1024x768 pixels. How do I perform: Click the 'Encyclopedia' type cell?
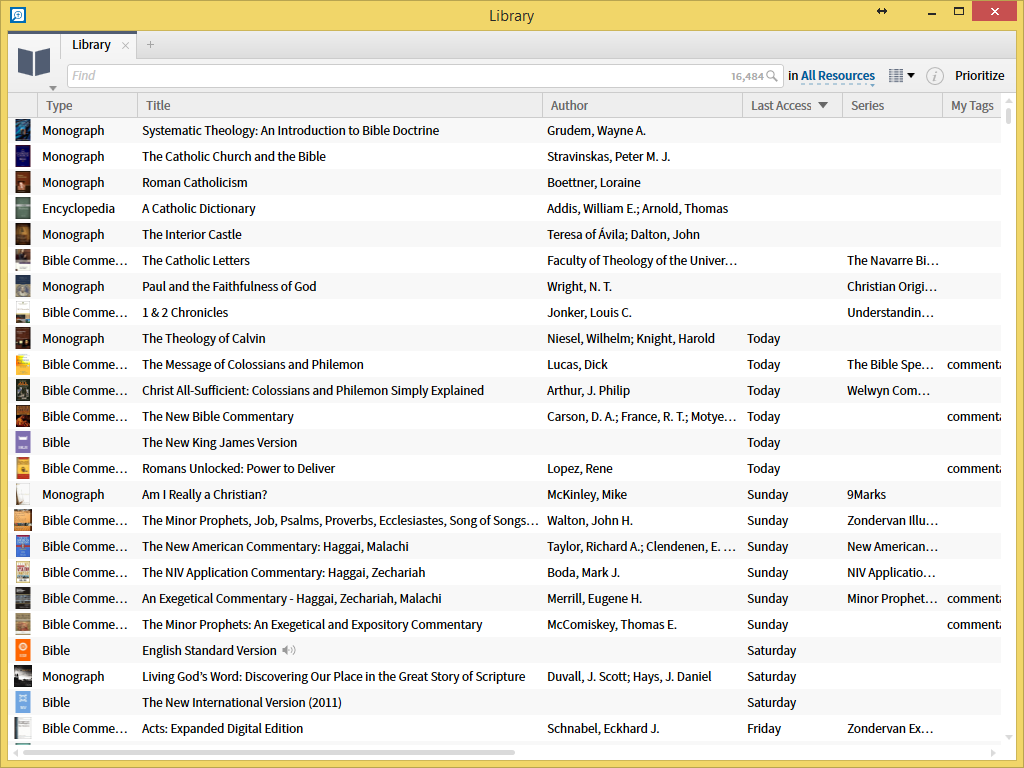tap(78, 208)
